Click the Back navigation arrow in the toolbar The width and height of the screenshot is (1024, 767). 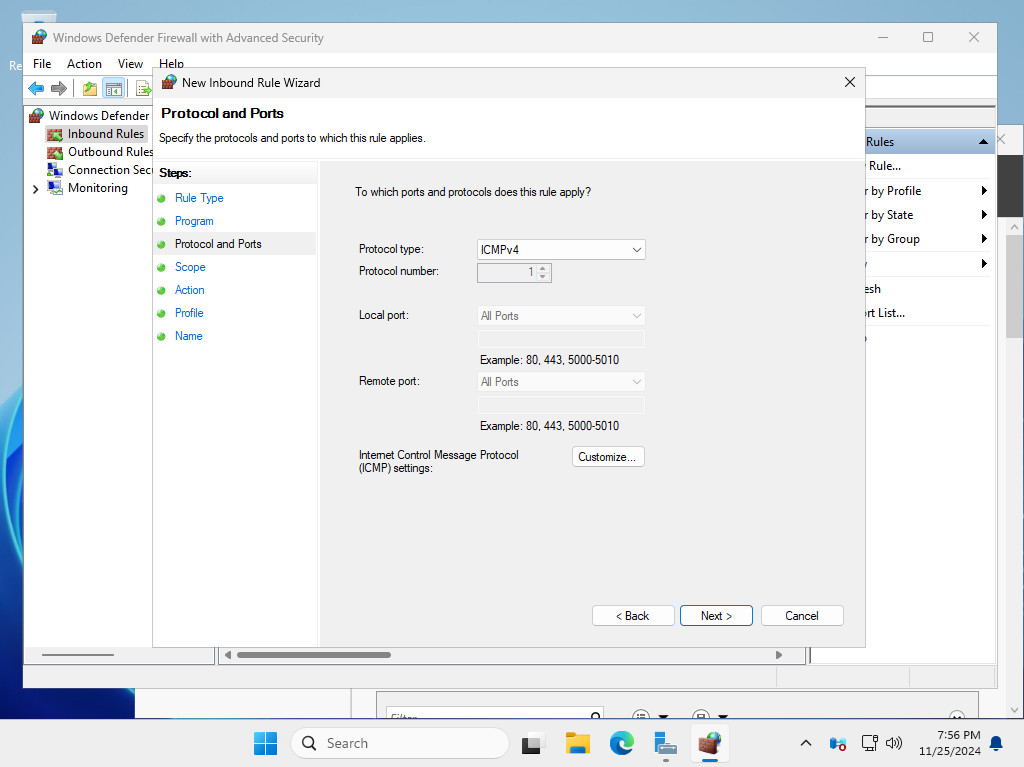click(x=36, y=88)
